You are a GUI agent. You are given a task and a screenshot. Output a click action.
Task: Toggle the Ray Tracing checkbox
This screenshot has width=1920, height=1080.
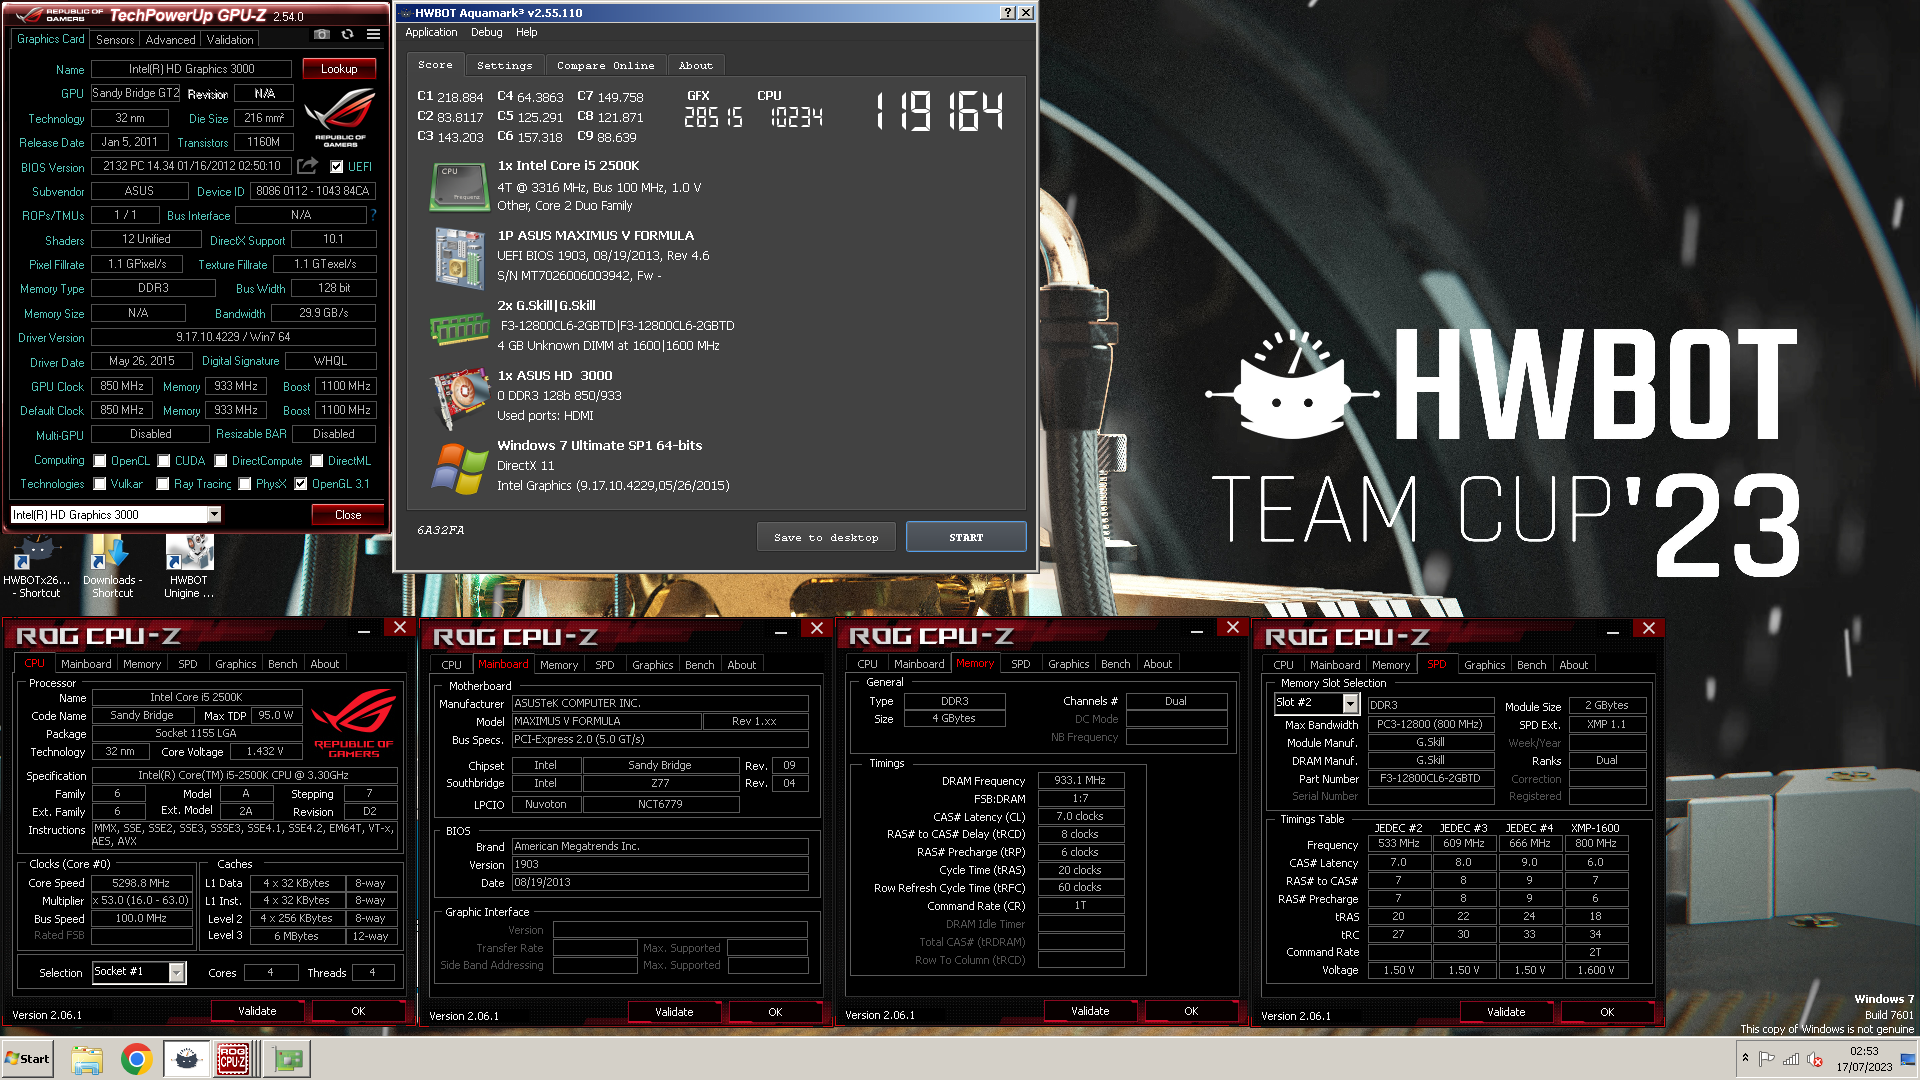pos(163,484)
